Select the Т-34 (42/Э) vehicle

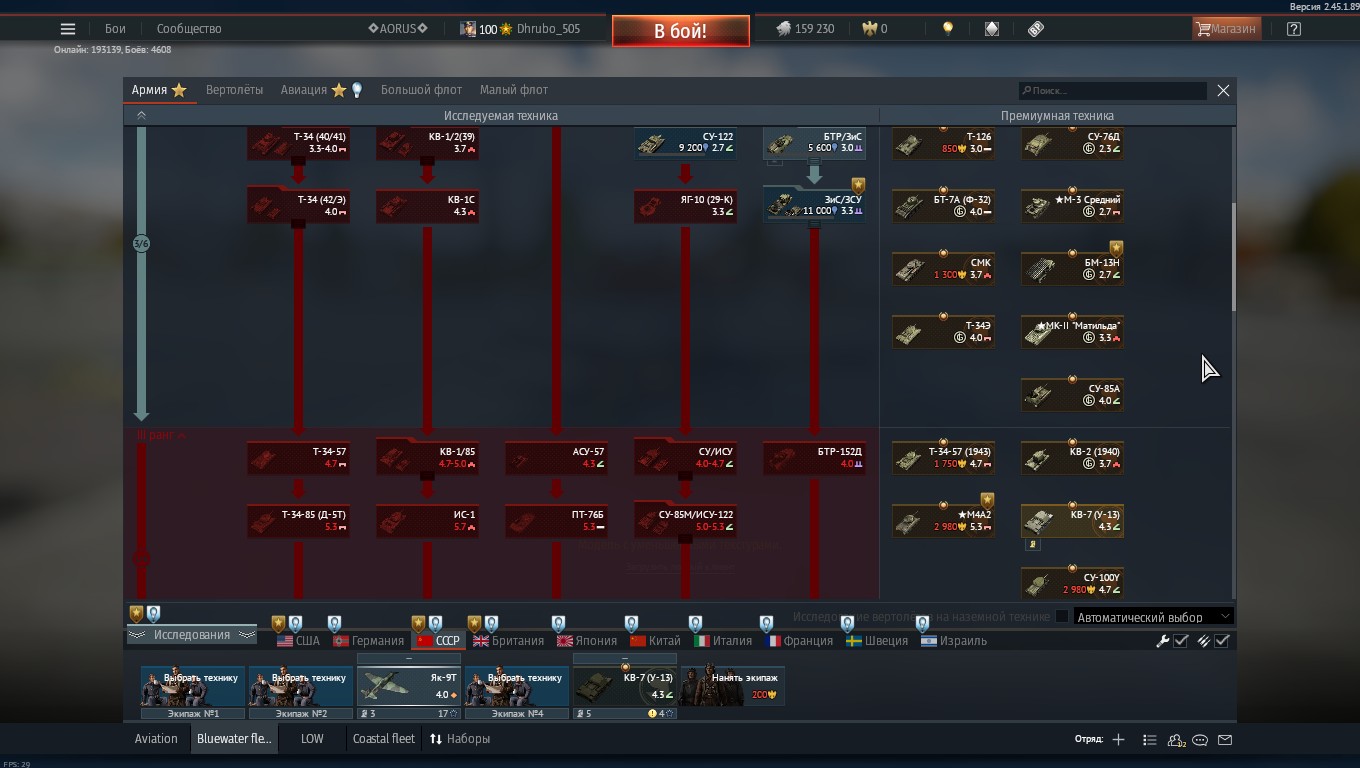click(x=298, y=205)
